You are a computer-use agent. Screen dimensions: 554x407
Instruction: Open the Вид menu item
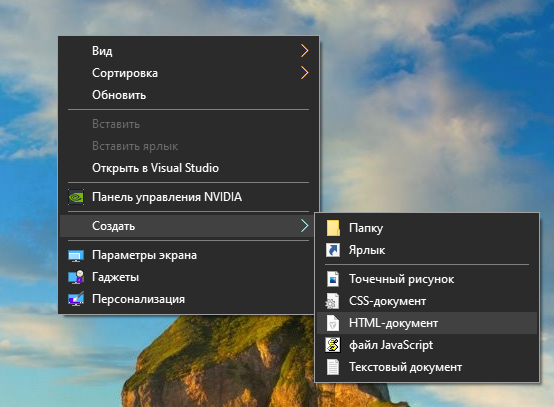click(x=189, y=51)
